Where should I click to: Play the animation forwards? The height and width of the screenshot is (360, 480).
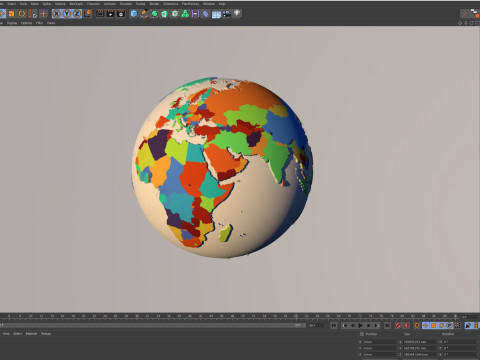[361, 325]
